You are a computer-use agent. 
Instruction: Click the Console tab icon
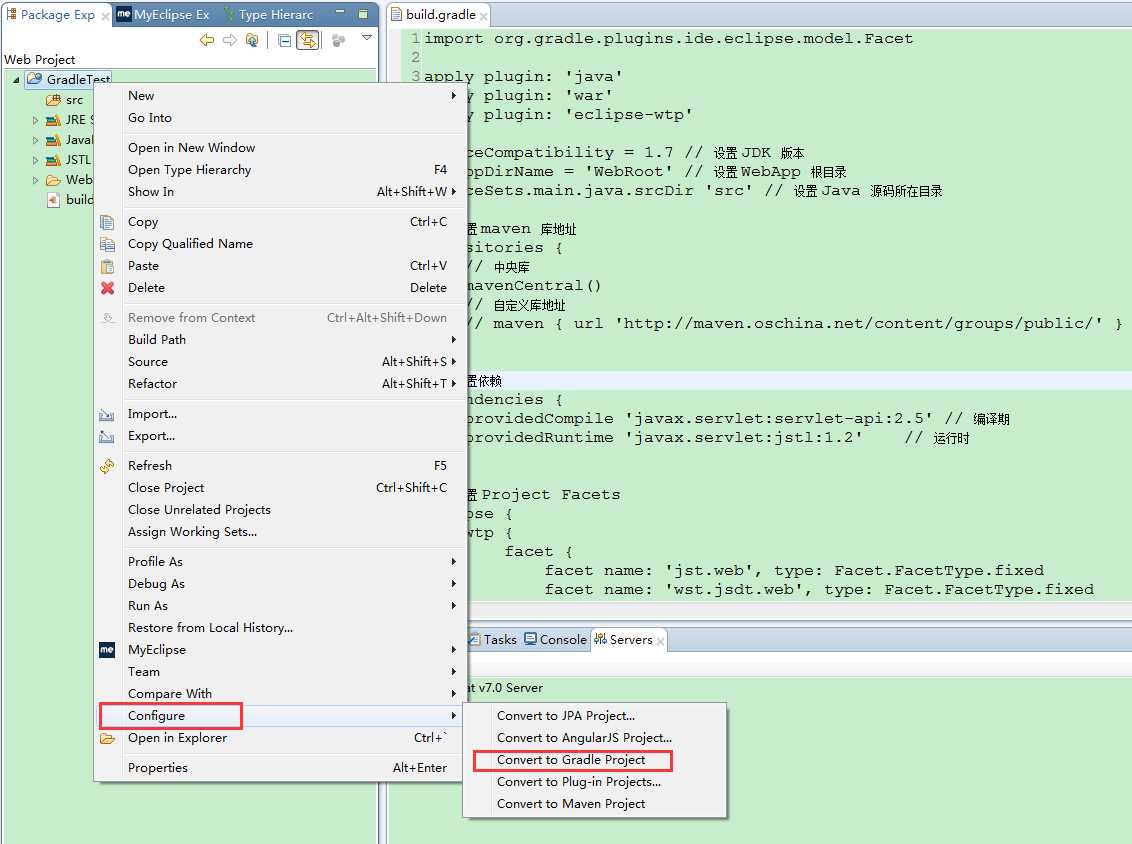[531, 639]
